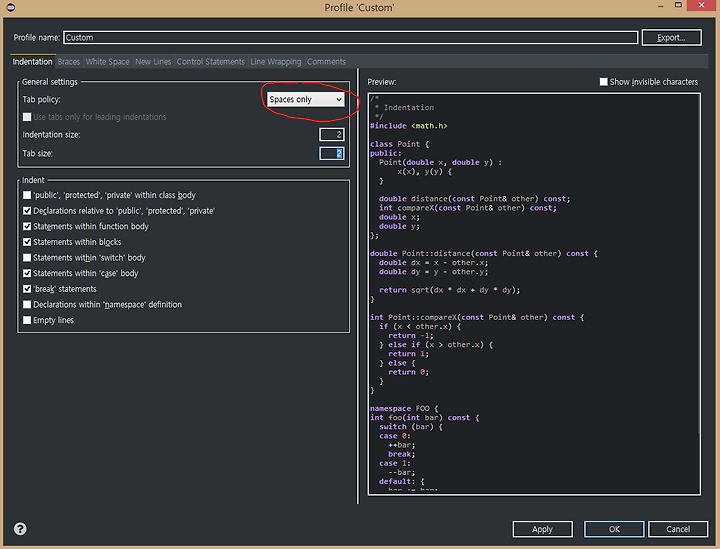720x549 pixels.
Task: Check 'public, protected, private within class body'
Action: [27, 195]
